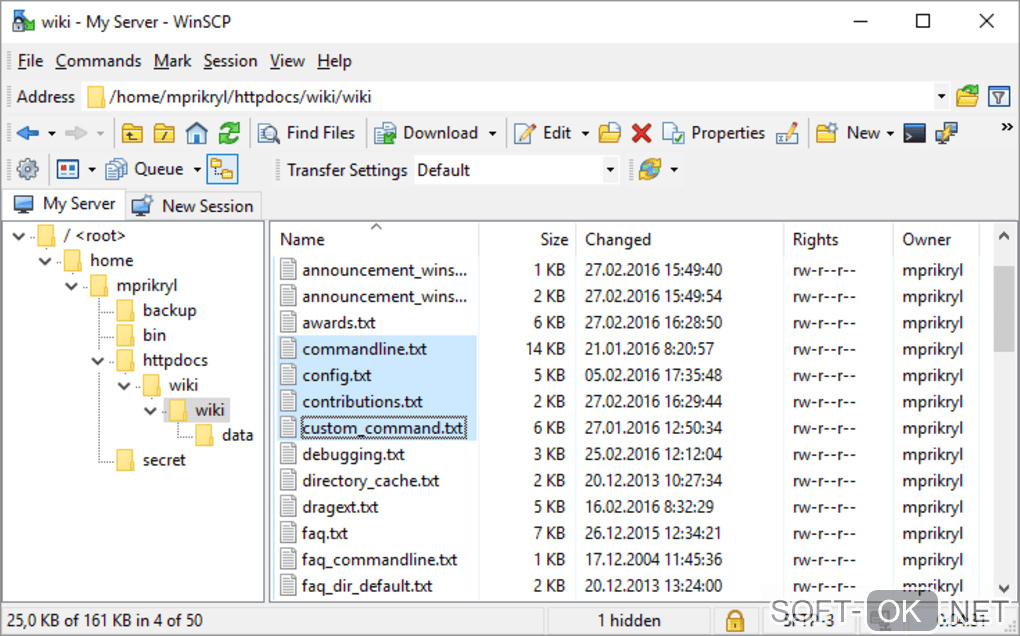Open the View menu
The height and width of the screenshot is (636, 1020).
pyautogui.click(x=287, y=61)
